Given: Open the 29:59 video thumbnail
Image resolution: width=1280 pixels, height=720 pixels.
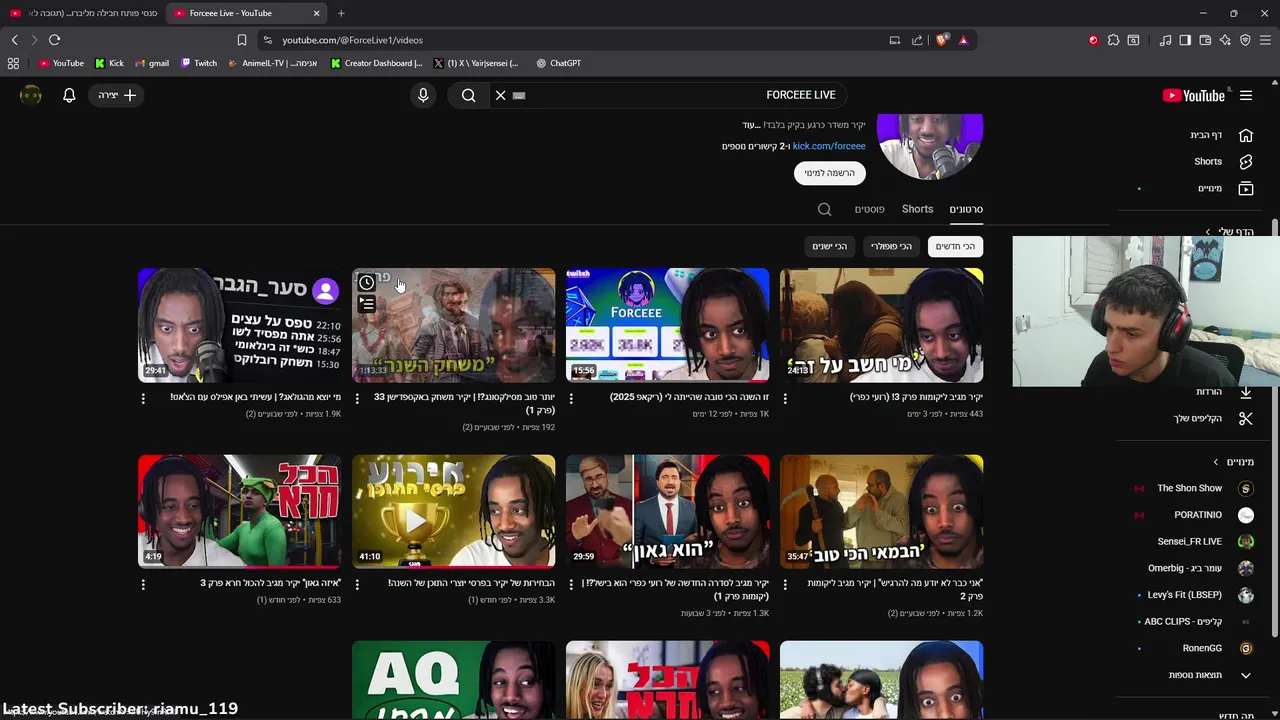Looking at the screenshot, I should [667, 511].
